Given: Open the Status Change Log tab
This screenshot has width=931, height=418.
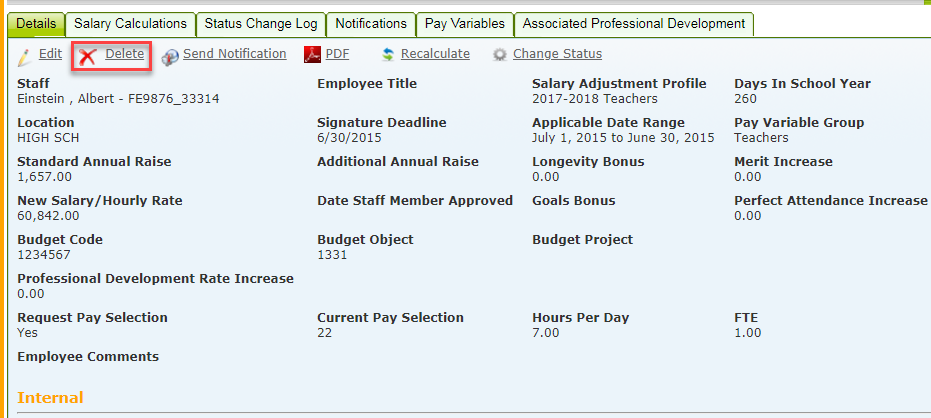Looking at the screenshot, I should 261,24.
